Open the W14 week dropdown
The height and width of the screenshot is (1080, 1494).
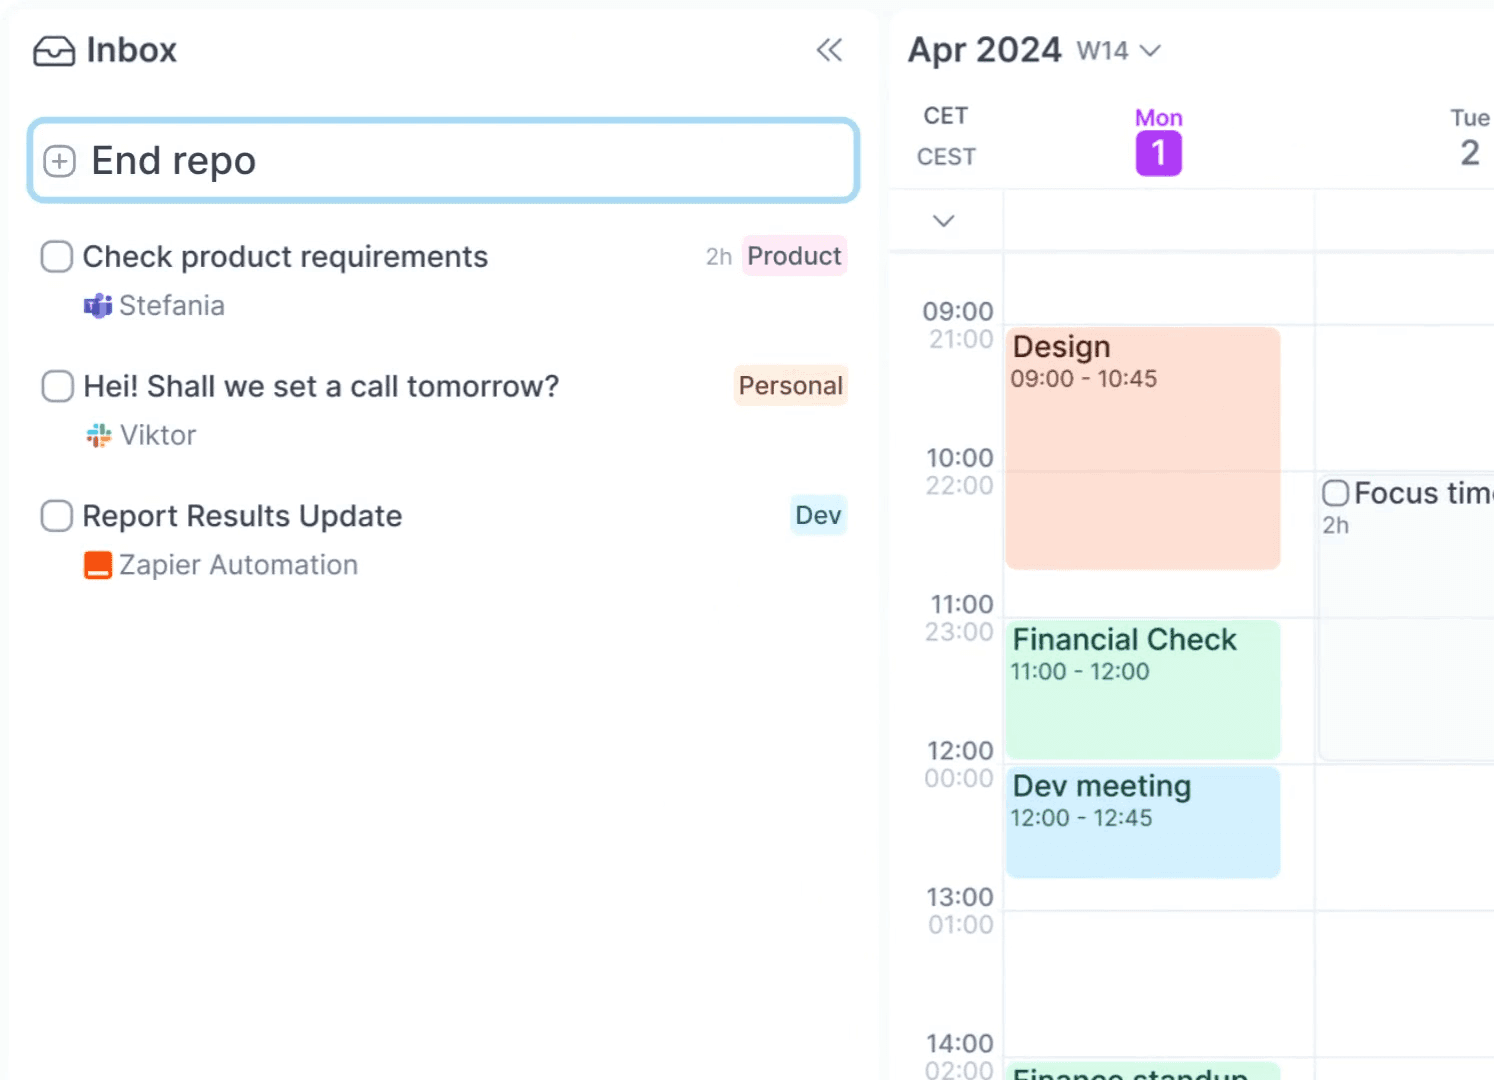(x=1119, y=51)
